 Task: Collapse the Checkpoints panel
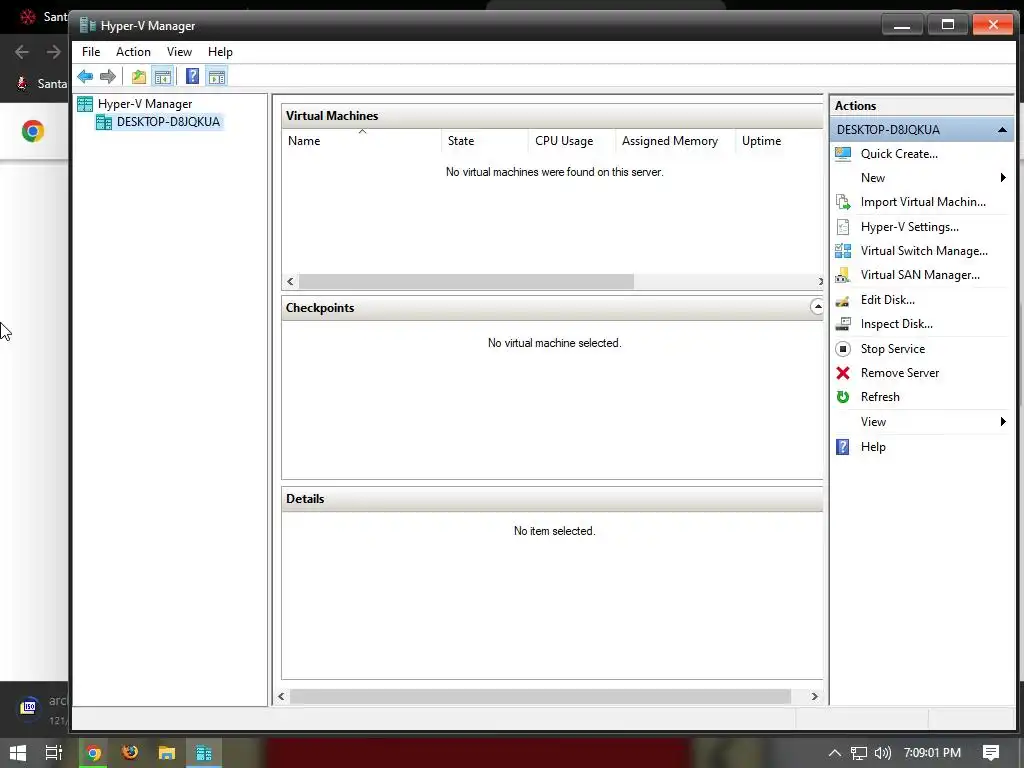point(817,306)
